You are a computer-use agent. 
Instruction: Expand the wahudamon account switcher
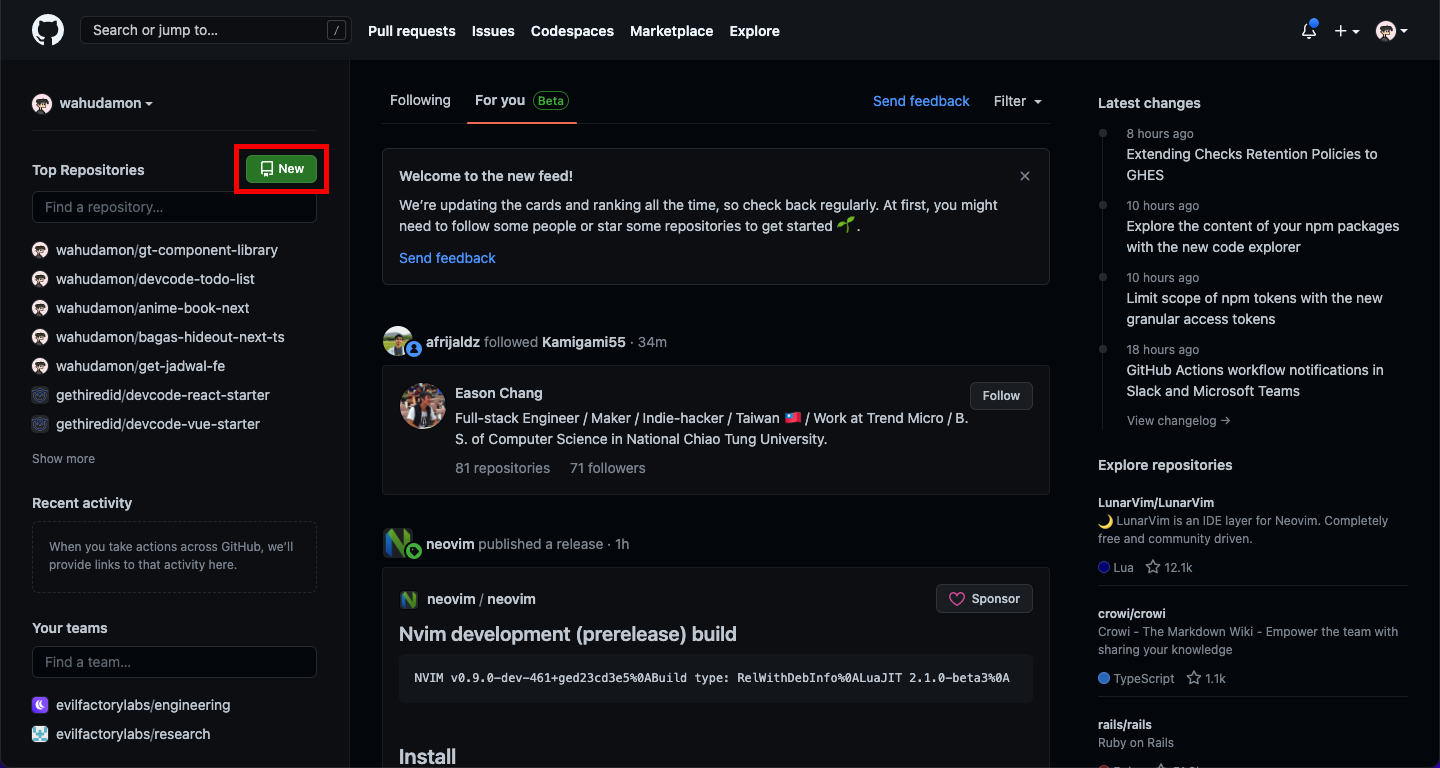(93, 103)
